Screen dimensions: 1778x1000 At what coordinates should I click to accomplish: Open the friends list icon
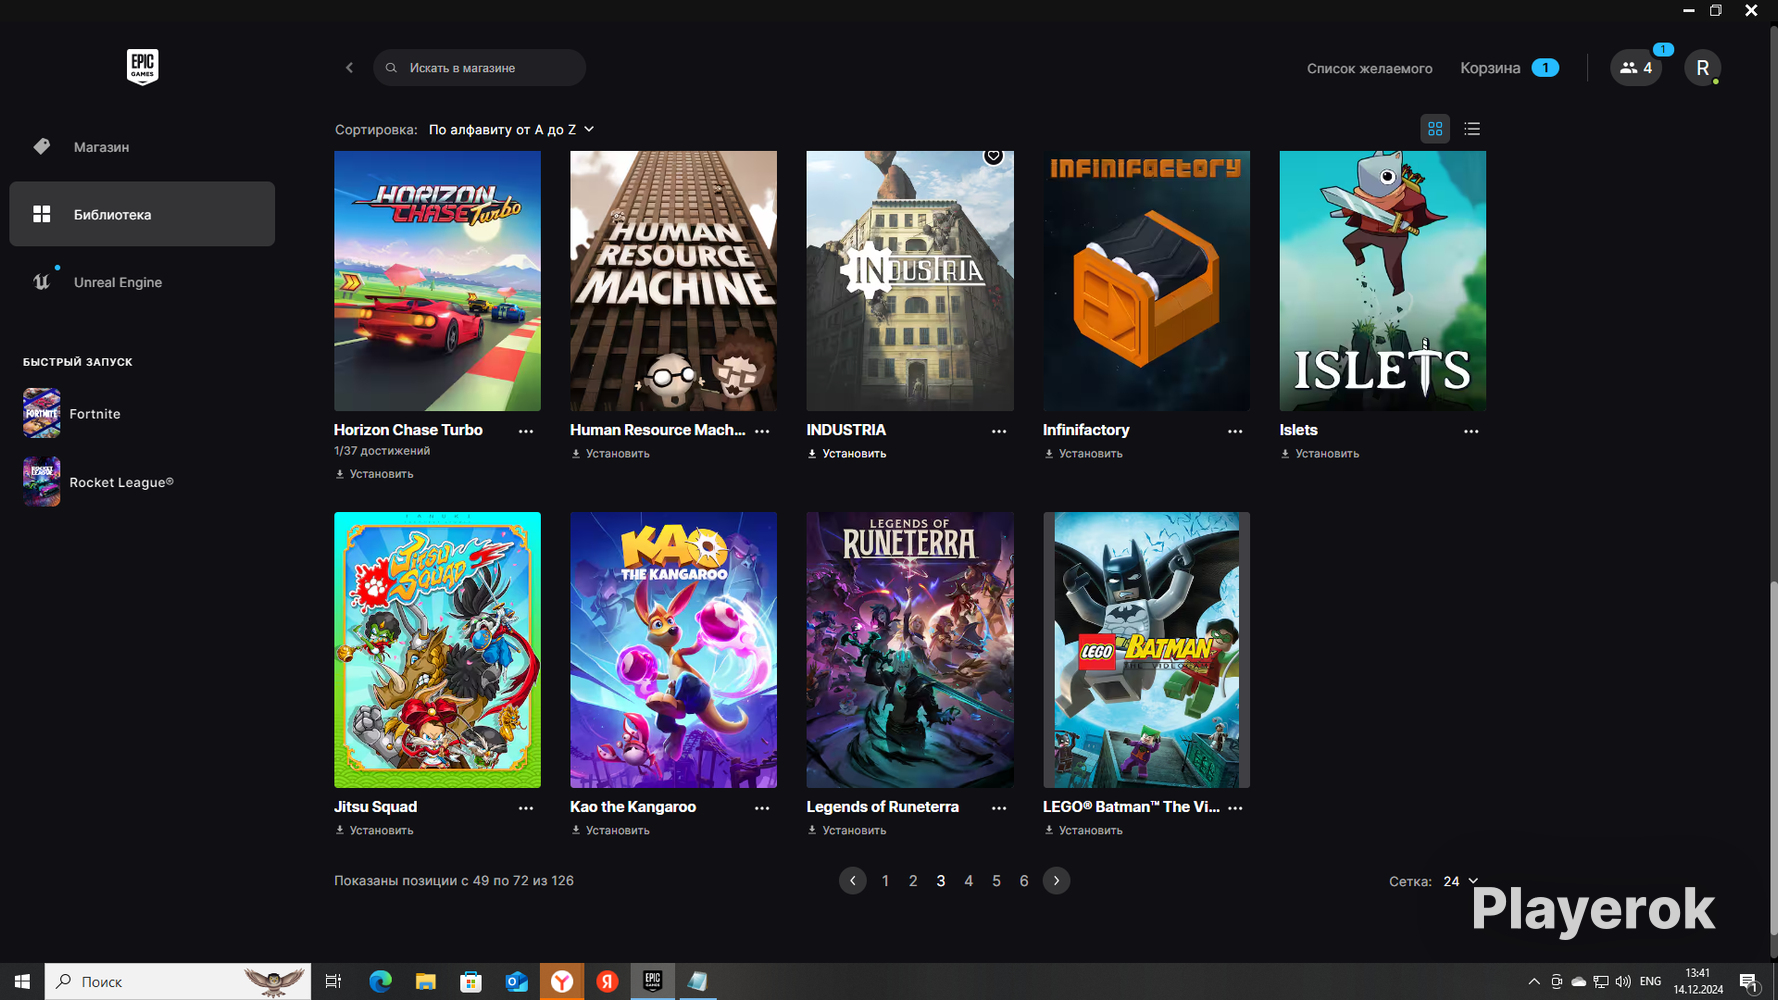point(1636,68)
